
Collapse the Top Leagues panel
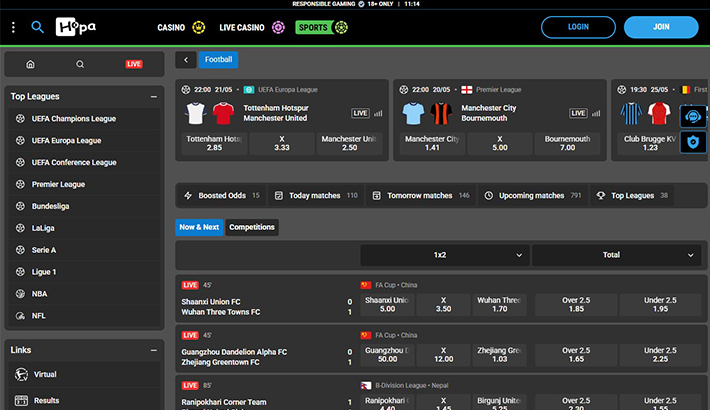[154, 96]
